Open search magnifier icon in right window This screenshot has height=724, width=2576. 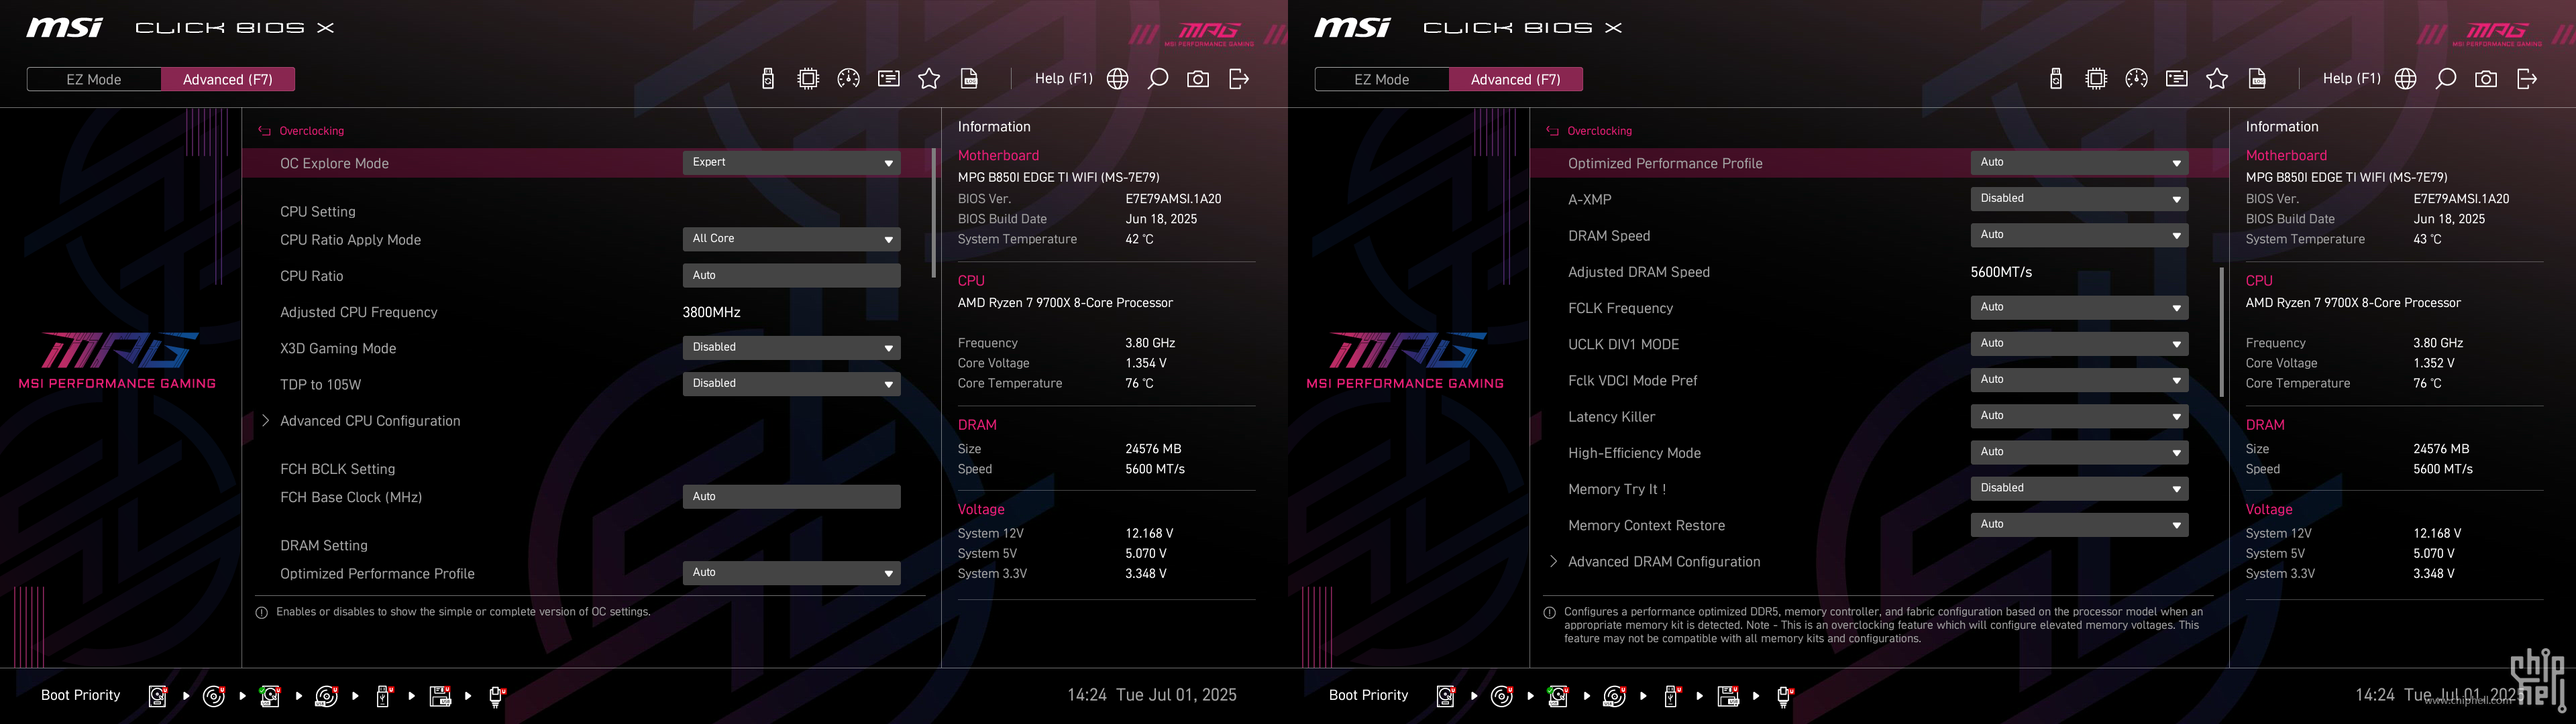2446,79
